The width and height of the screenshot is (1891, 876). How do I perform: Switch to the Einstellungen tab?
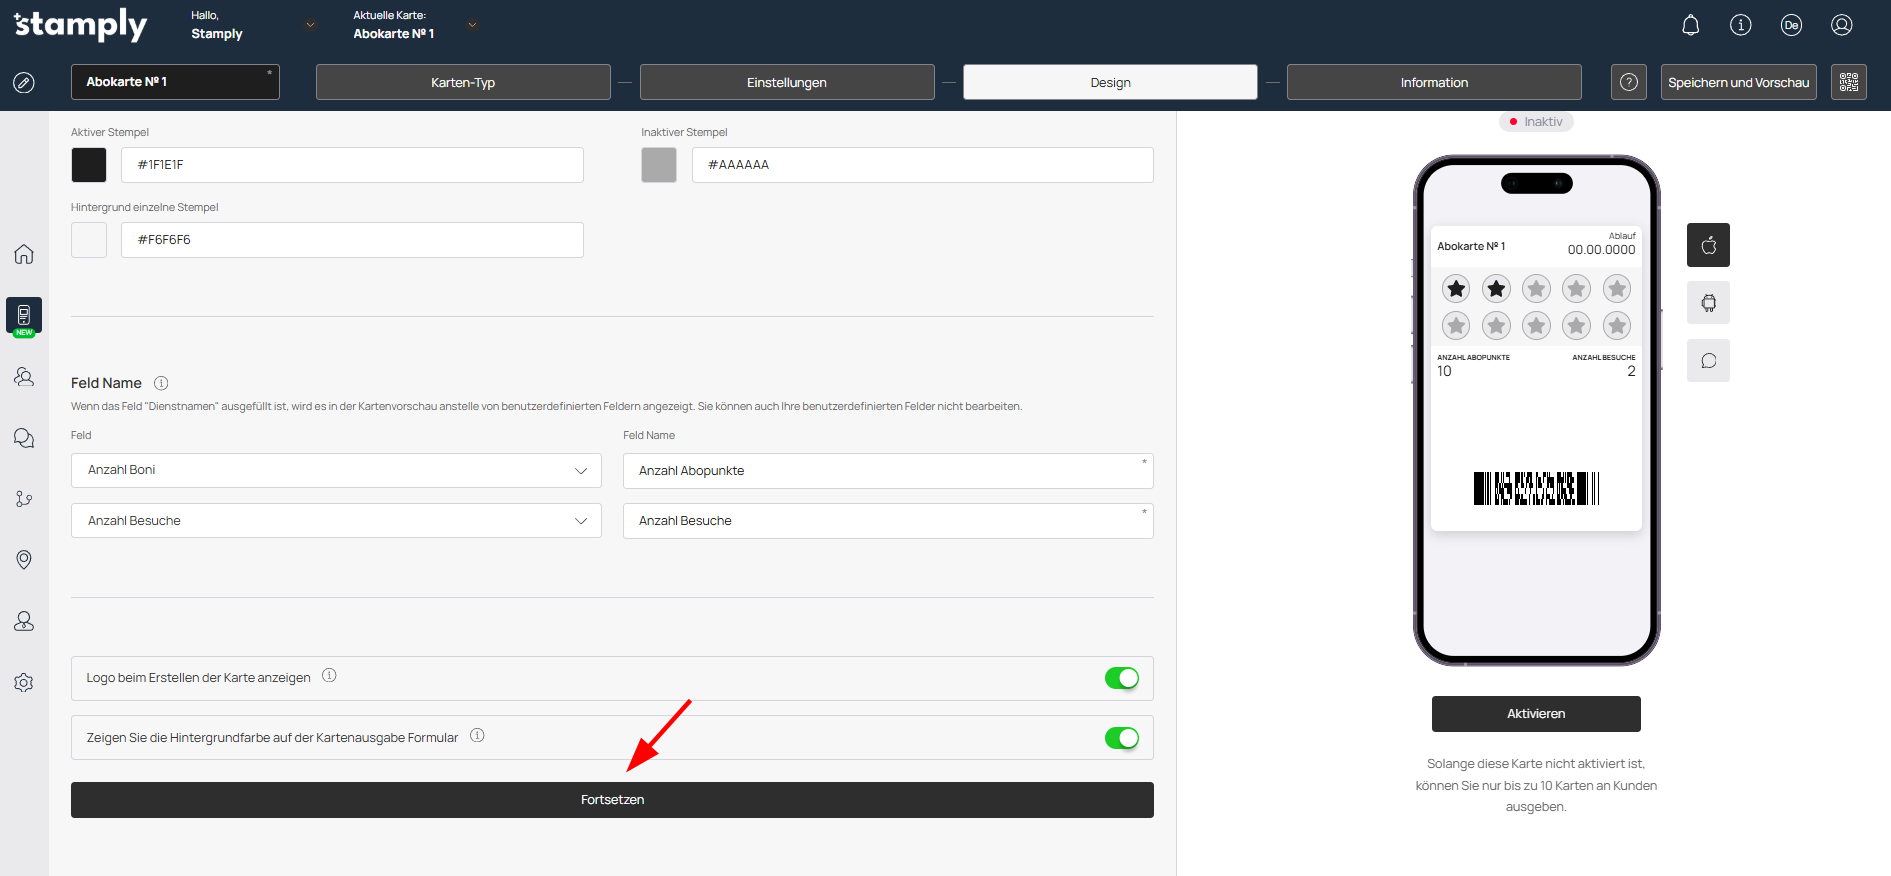pos(786,82)
